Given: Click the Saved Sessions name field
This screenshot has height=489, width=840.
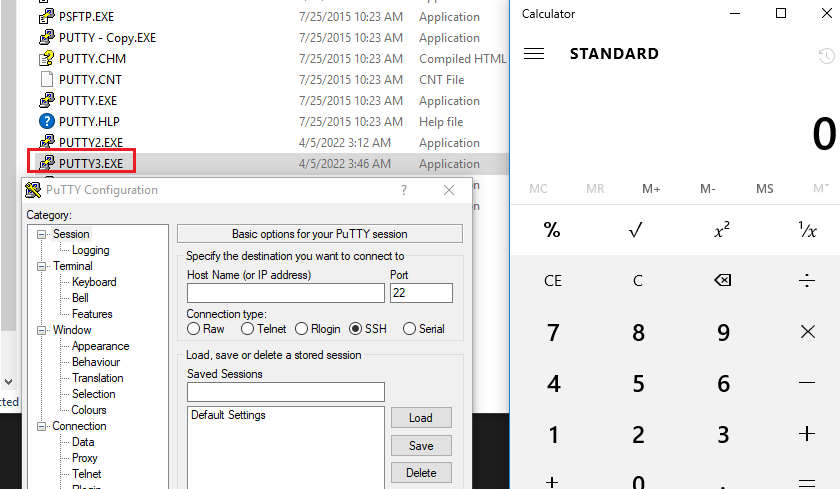Looking at the screenshot, I should 286,392.
